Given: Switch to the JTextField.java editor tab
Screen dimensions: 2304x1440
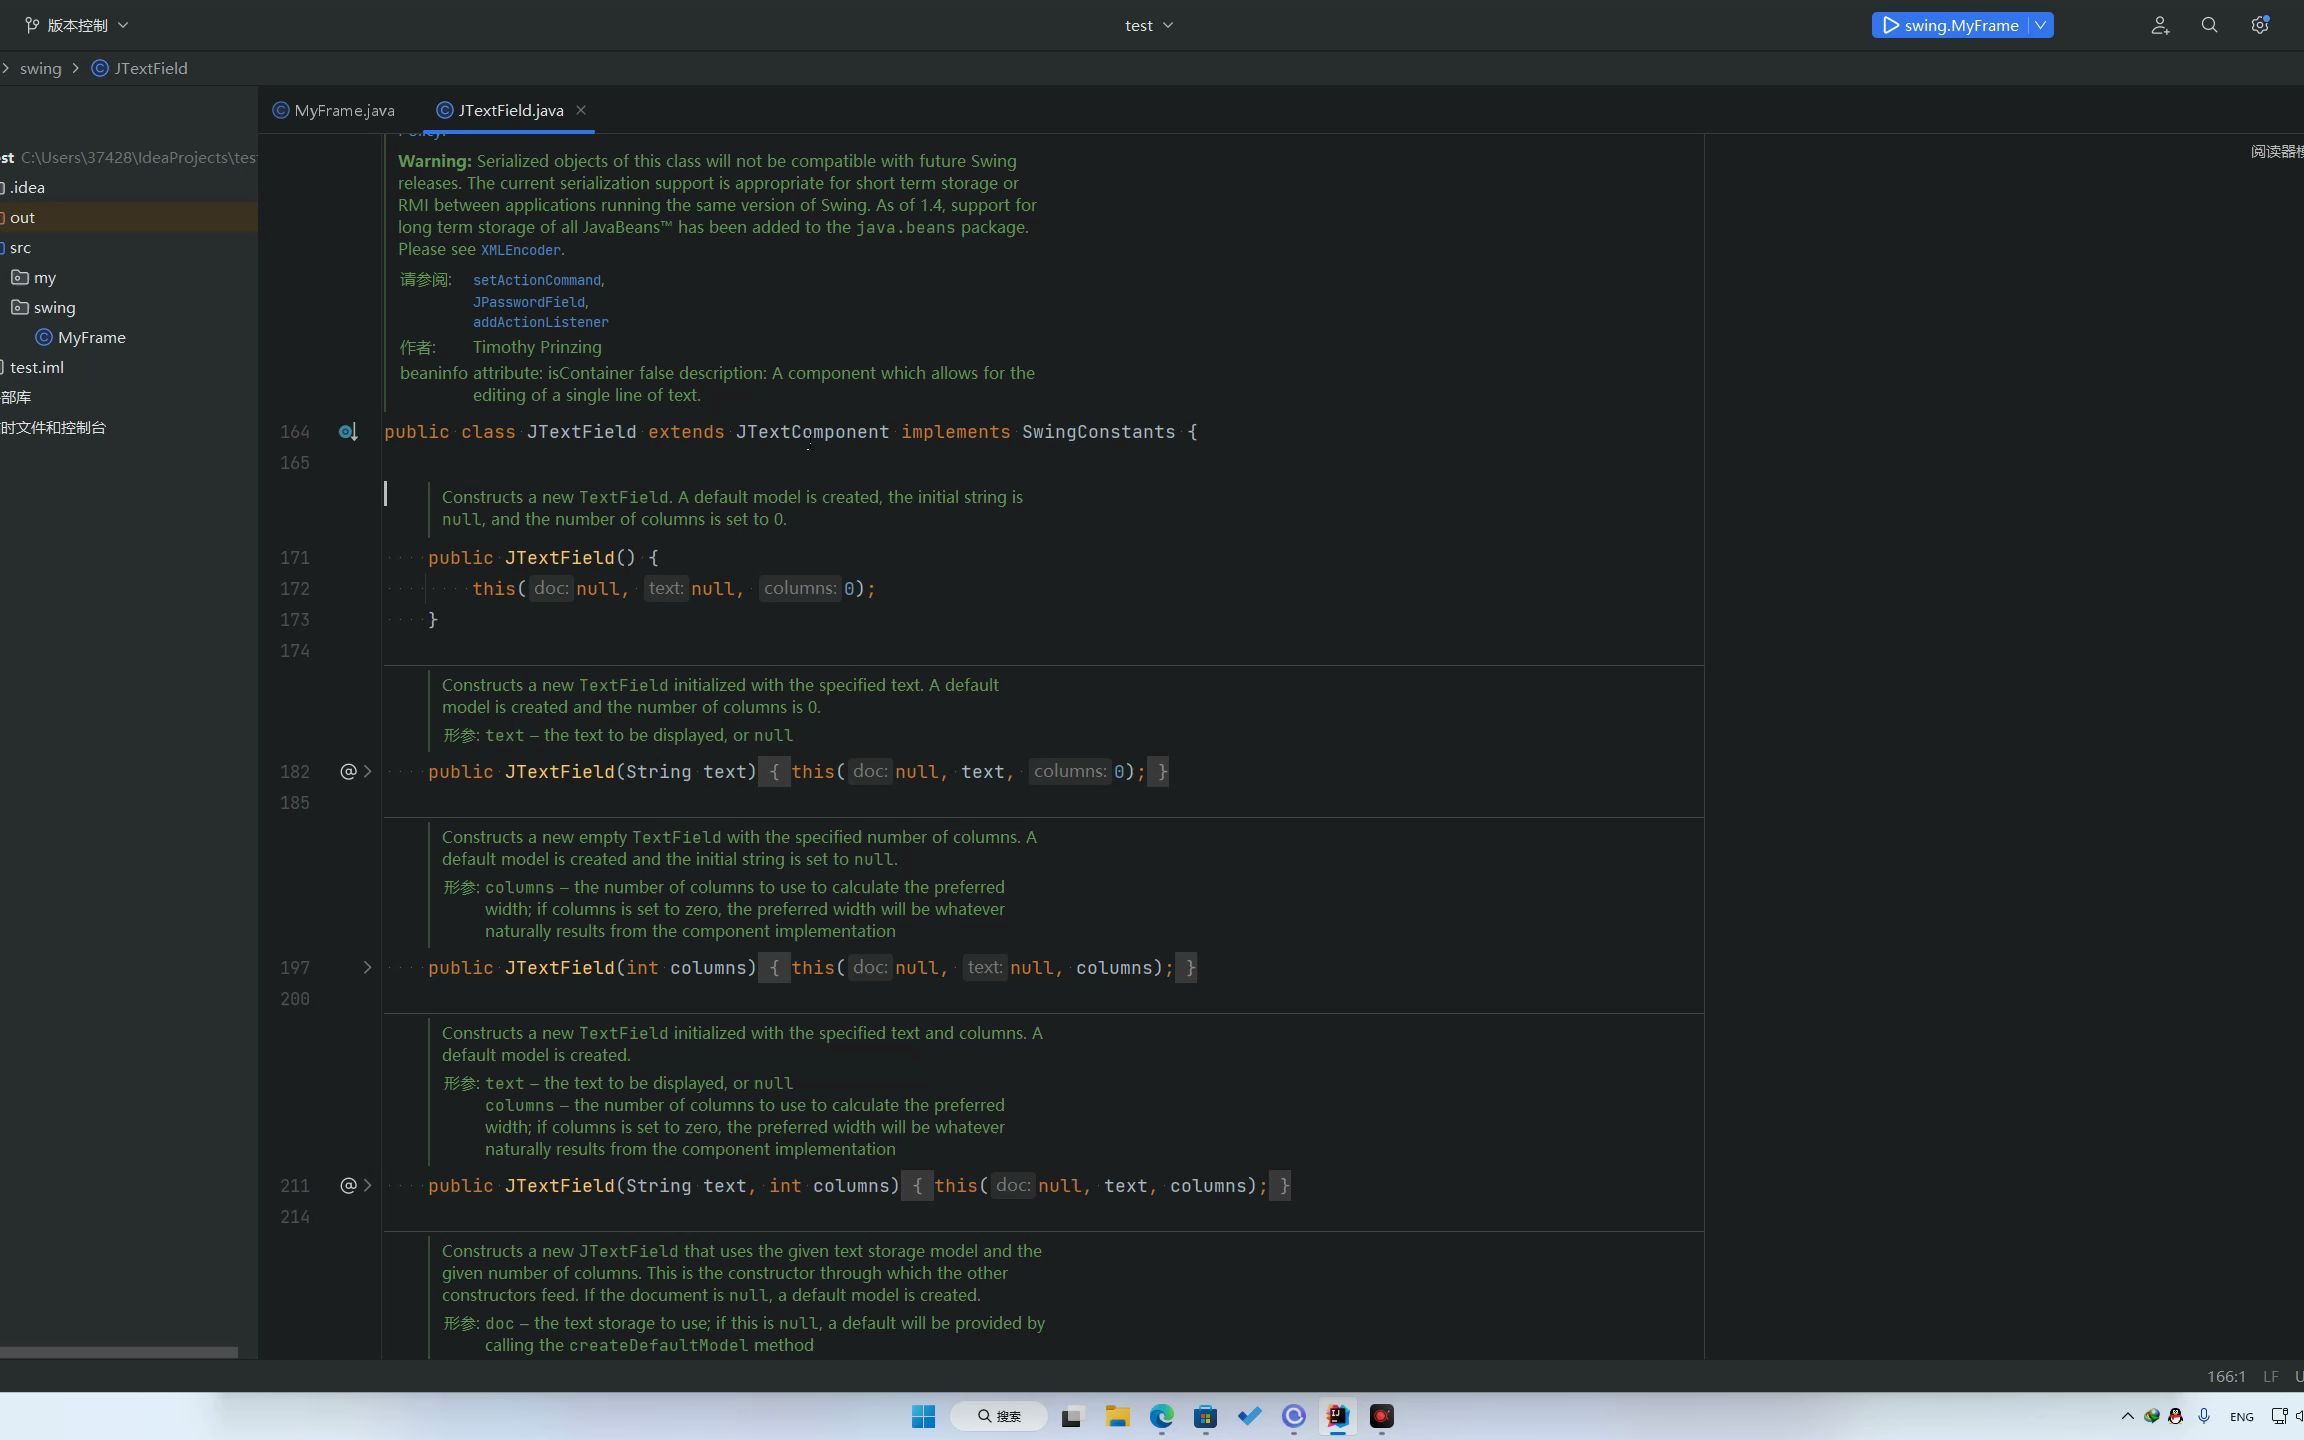Looking at the screenshot, I should (x=511, y=110).
